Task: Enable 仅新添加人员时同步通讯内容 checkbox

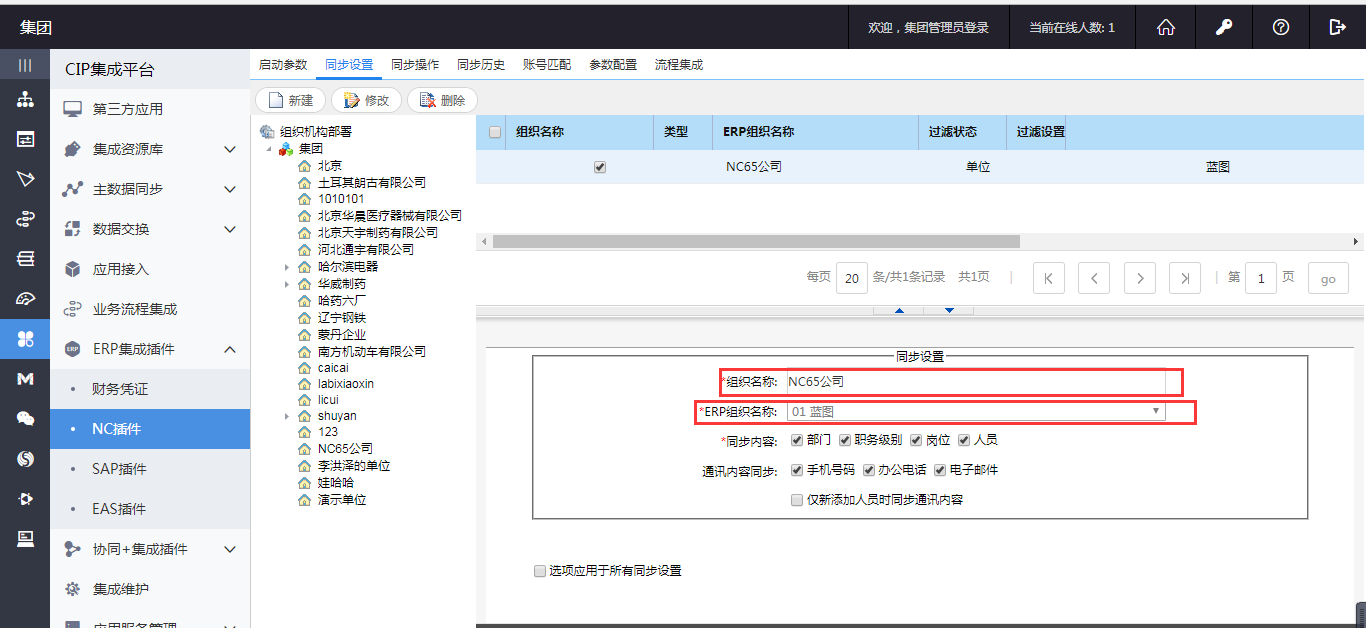Action: tap(797, 499)
